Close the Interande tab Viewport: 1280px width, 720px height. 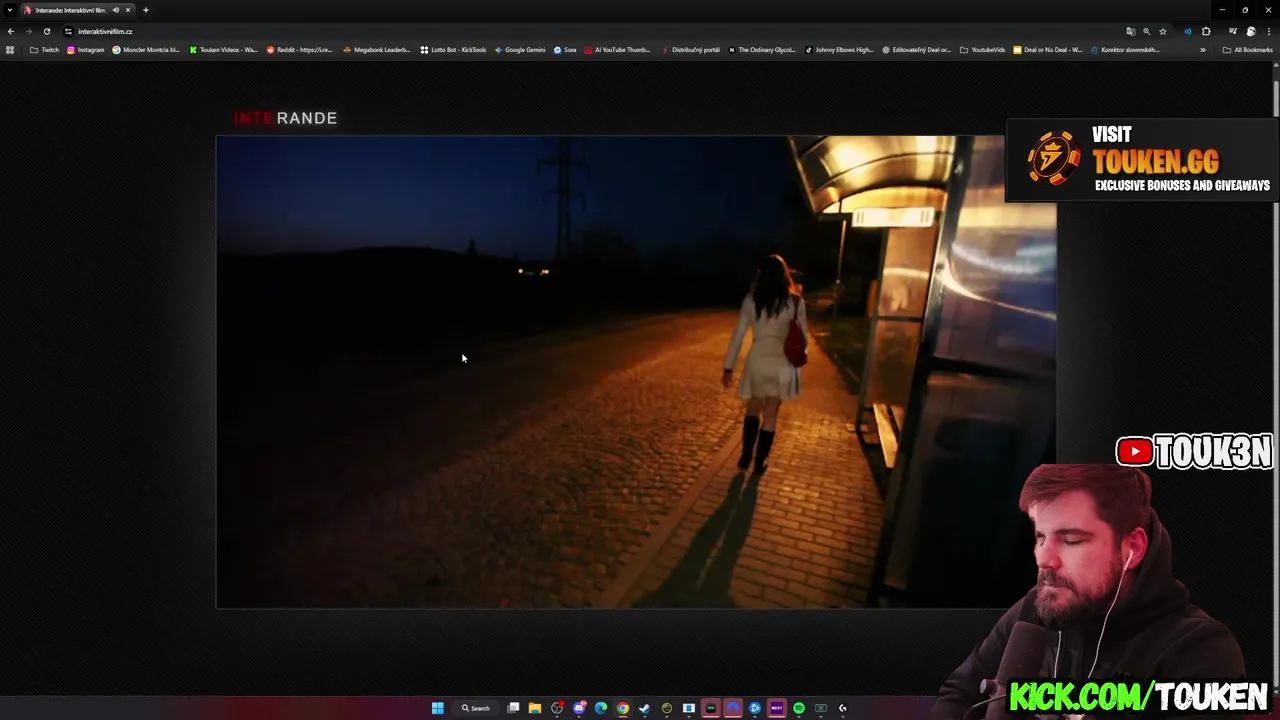pyautogui.click(x=128, y=10)
